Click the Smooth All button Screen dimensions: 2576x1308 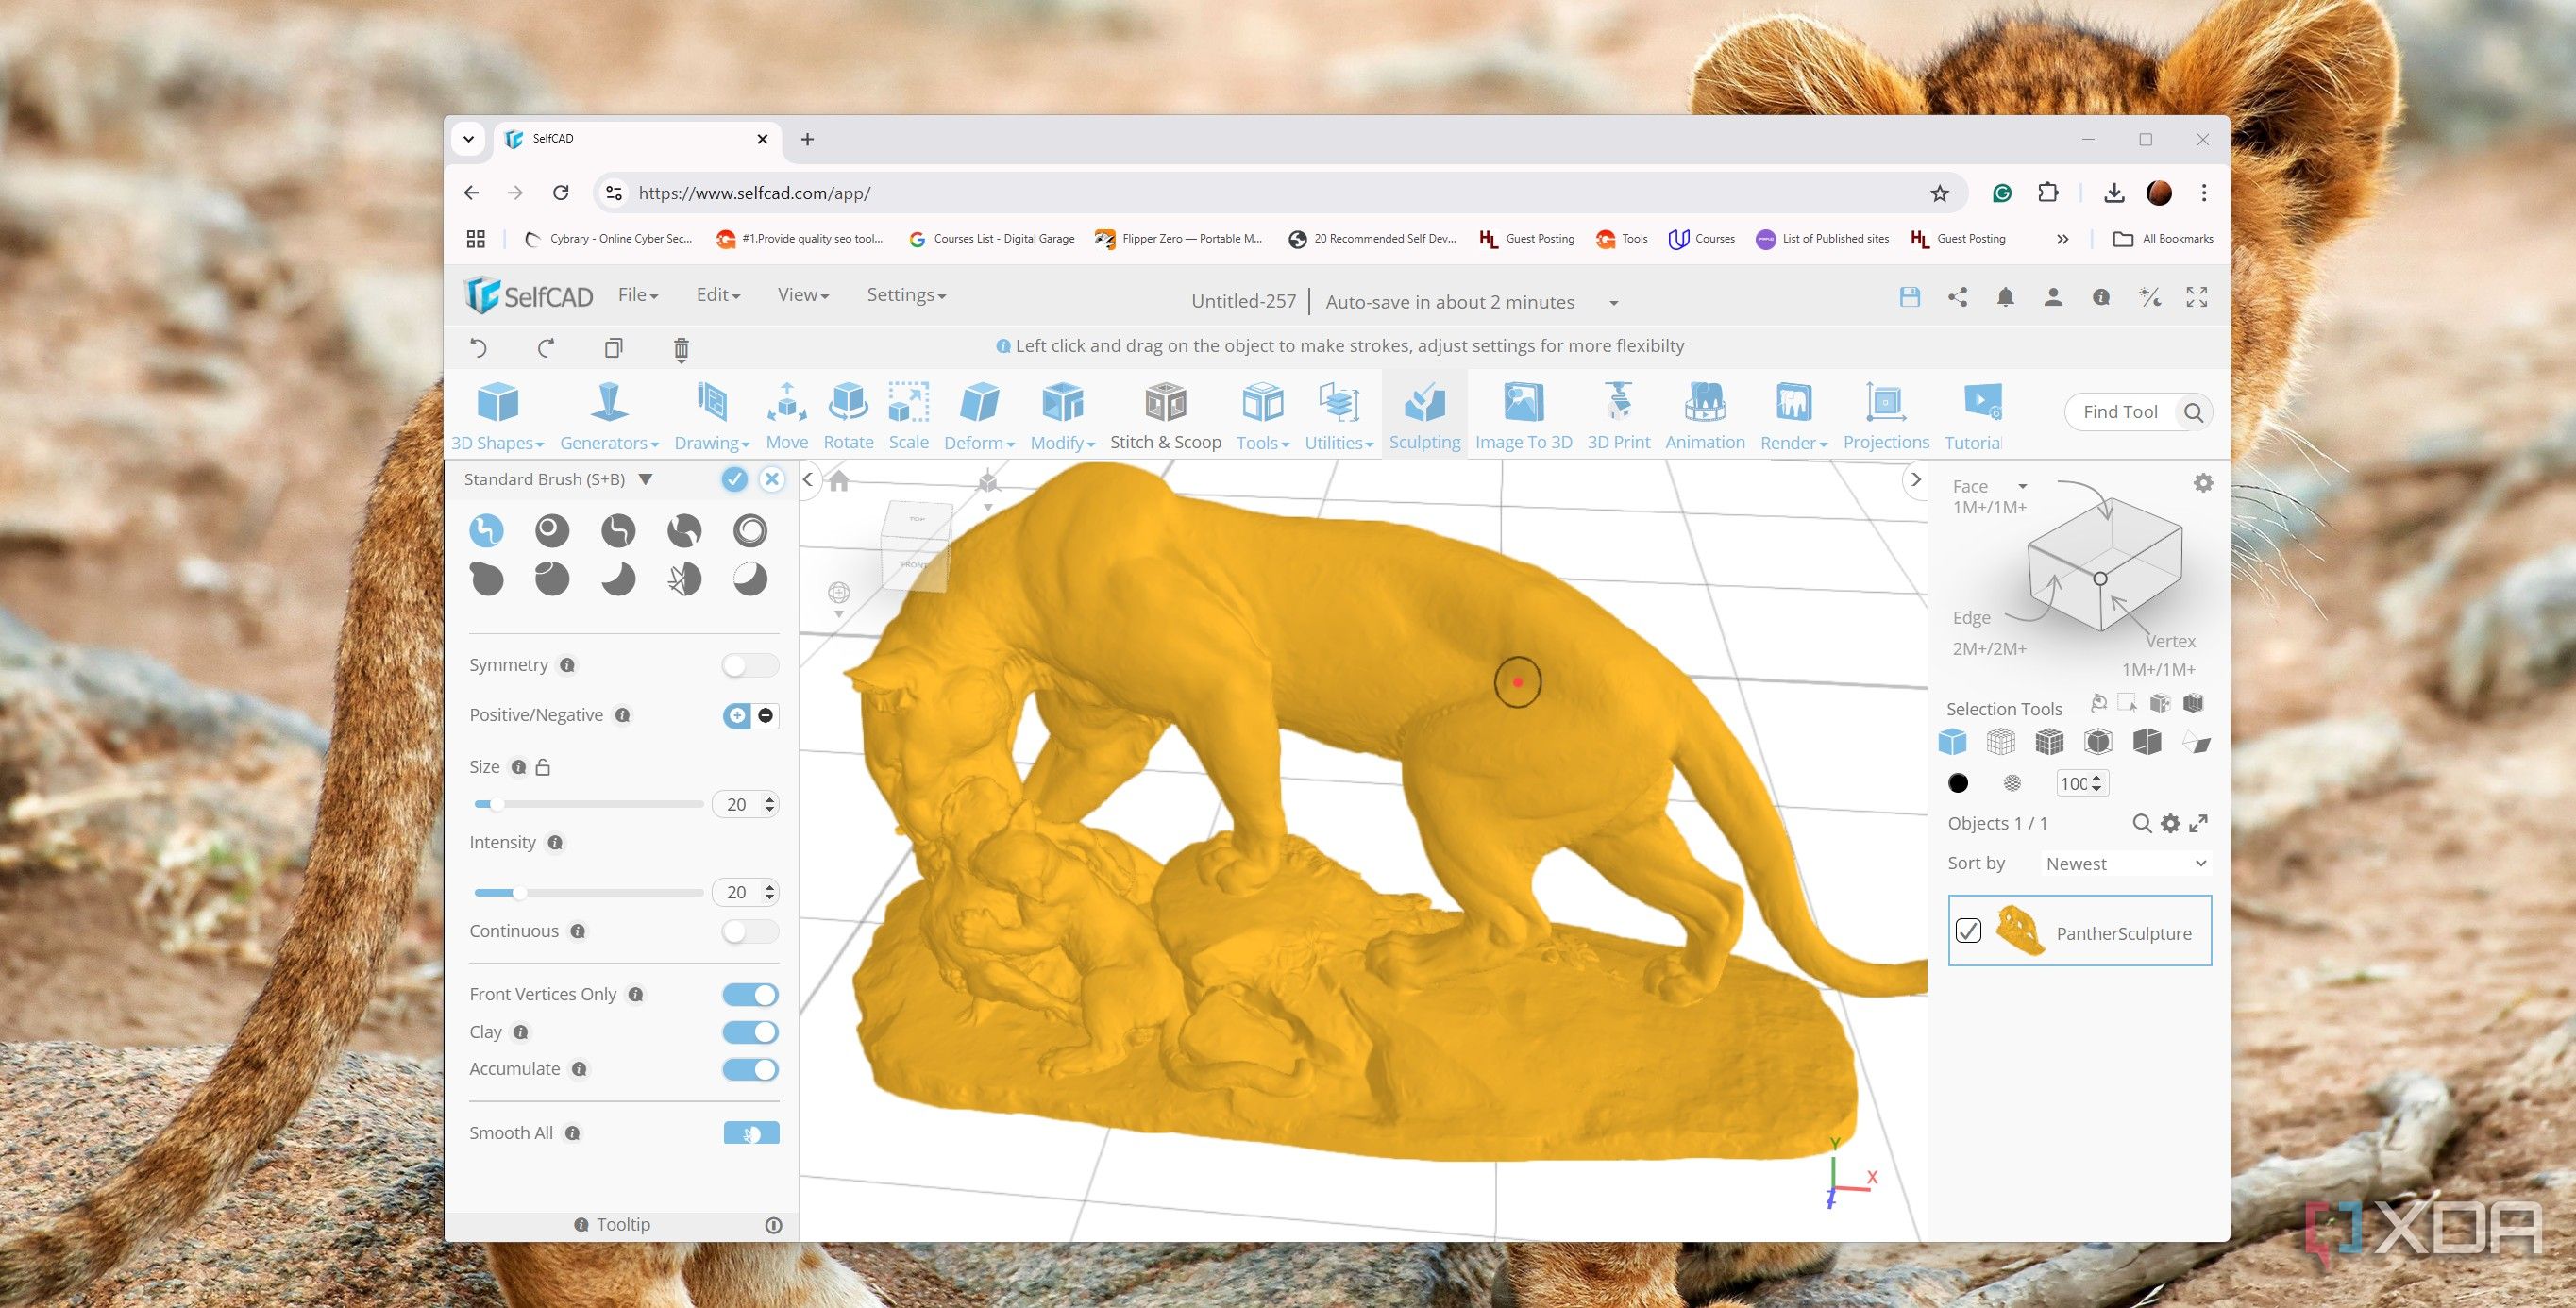751,1133
